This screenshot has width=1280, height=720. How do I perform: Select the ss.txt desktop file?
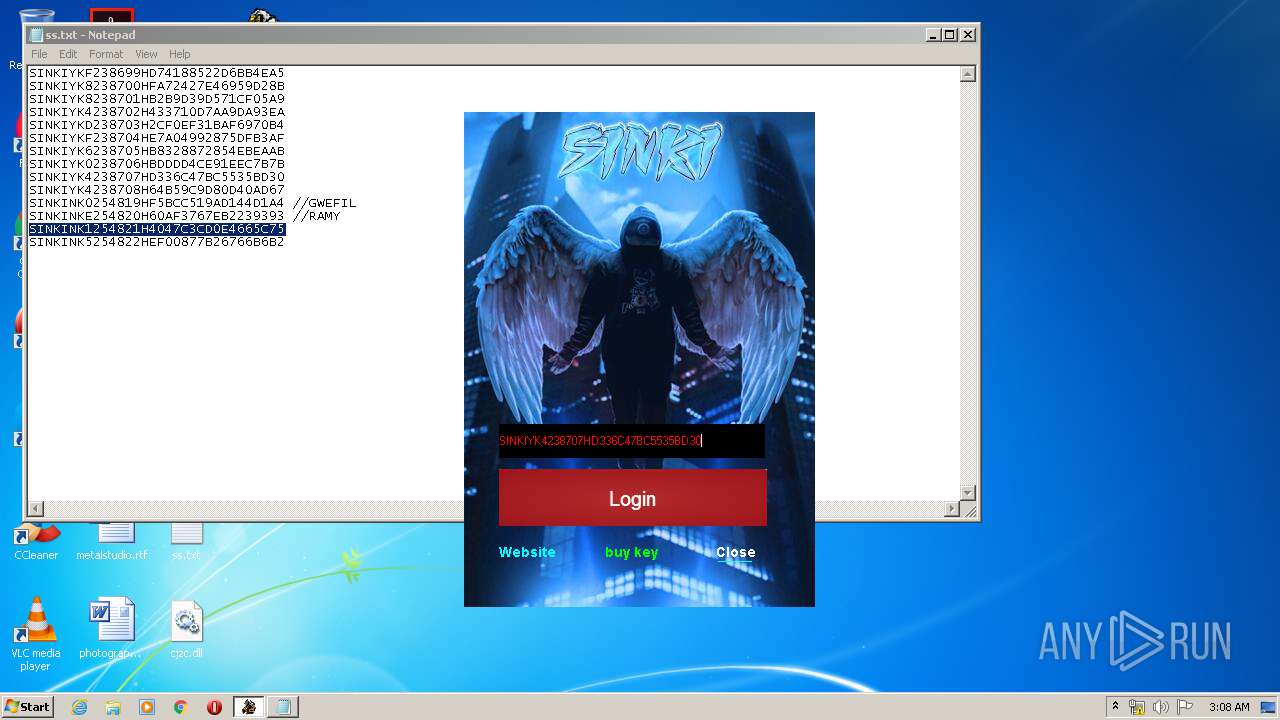[x=186, y=541]
